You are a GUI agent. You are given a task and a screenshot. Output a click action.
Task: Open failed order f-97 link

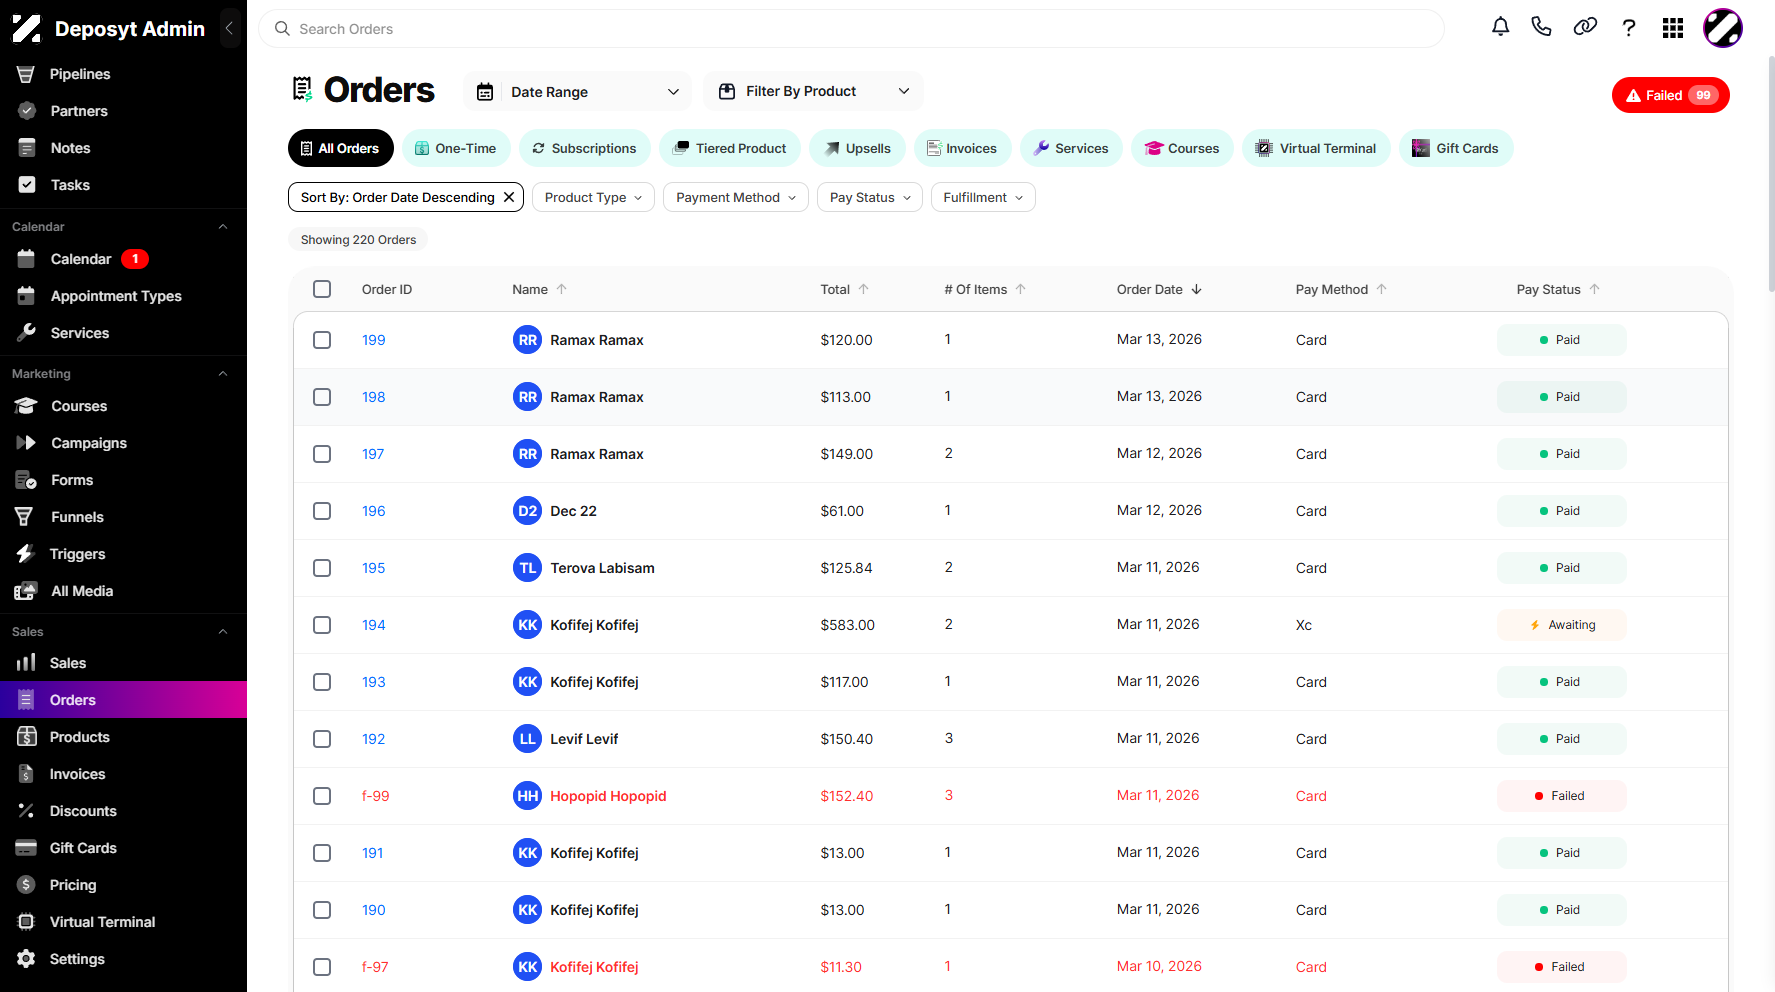point(375,967)
